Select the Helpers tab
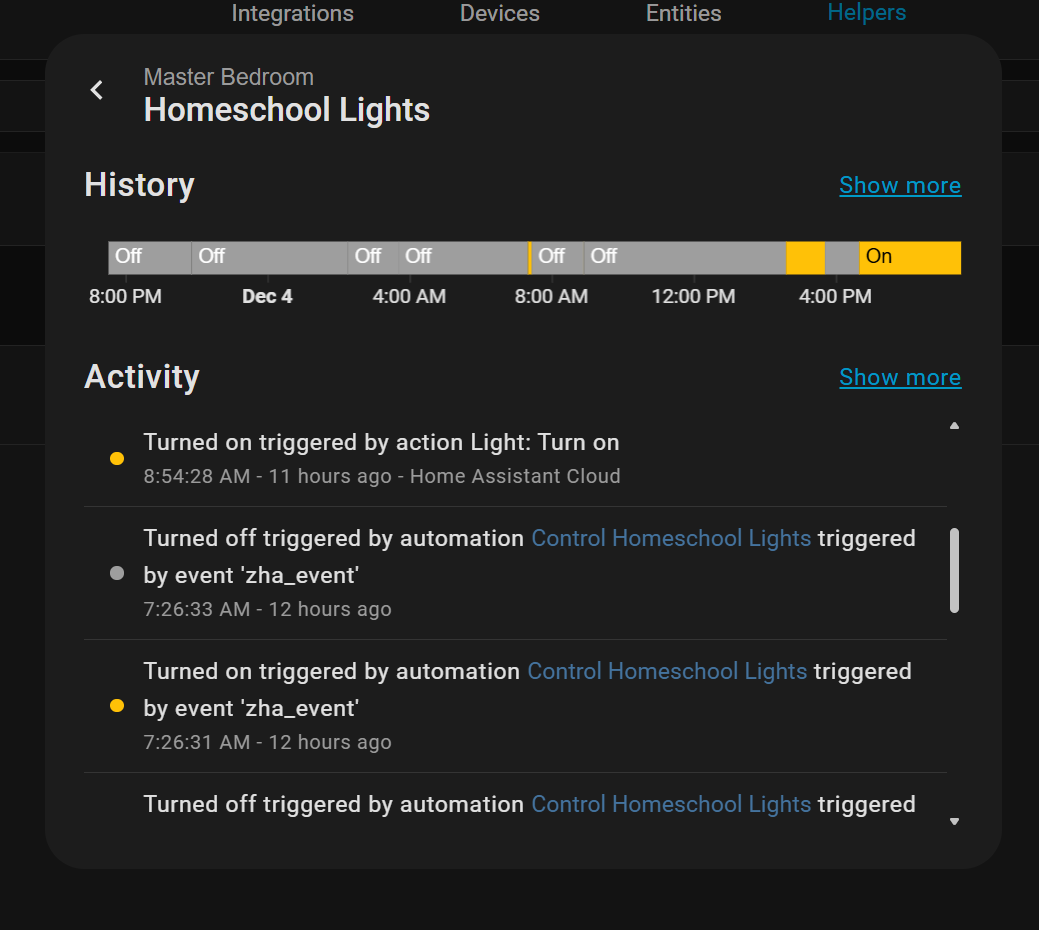1039x930 pixels. click(x=866, y=13)
